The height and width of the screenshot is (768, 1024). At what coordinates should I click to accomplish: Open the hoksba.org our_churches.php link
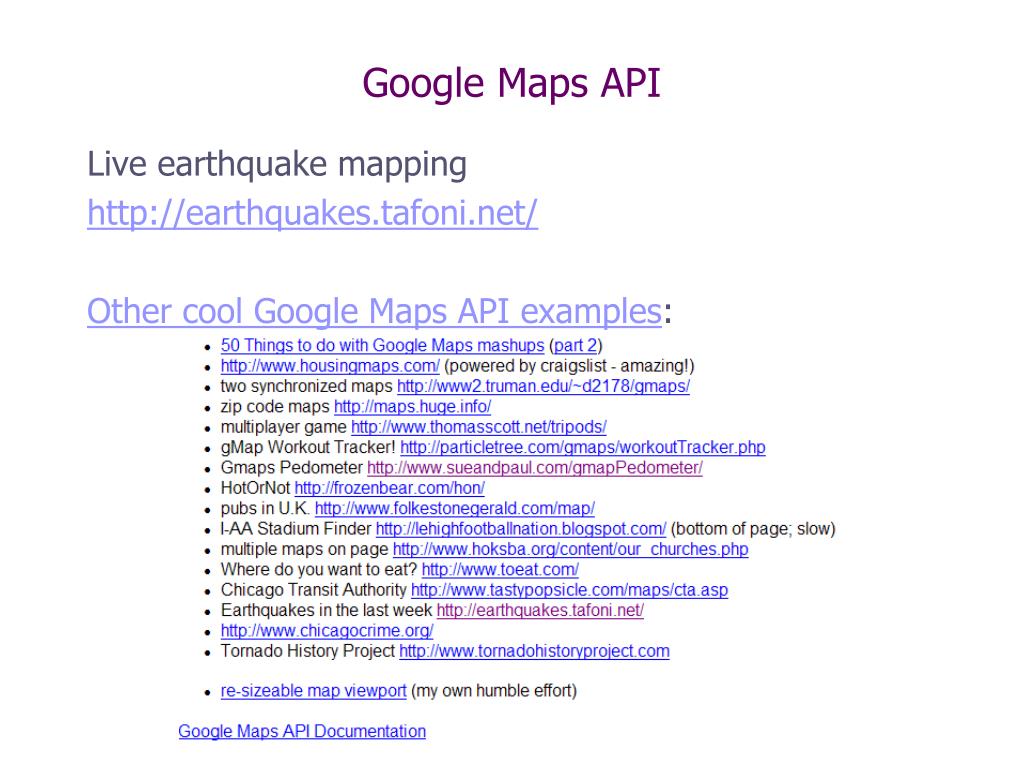point(570,549)
